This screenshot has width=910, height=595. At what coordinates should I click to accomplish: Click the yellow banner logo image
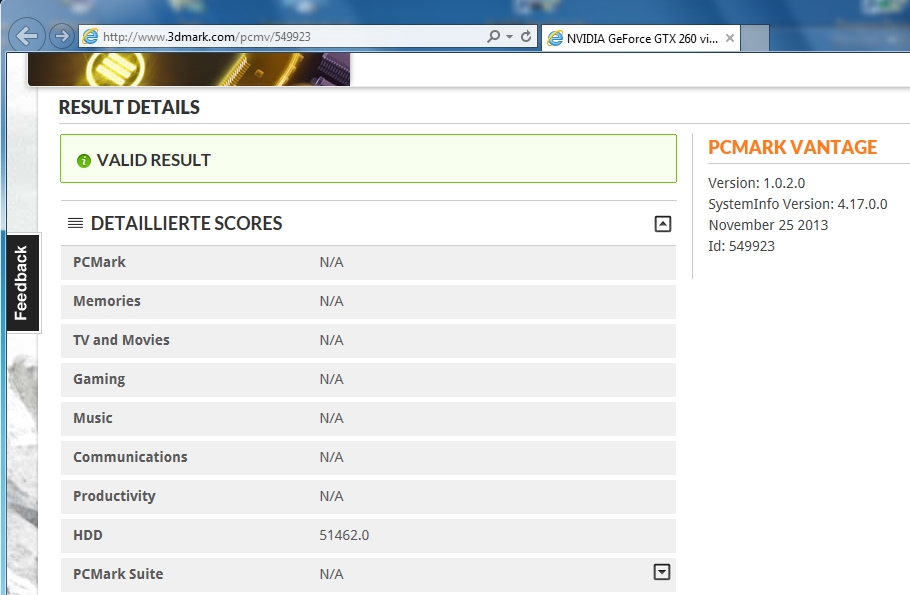pyautogui.click(x=189, y=69)
